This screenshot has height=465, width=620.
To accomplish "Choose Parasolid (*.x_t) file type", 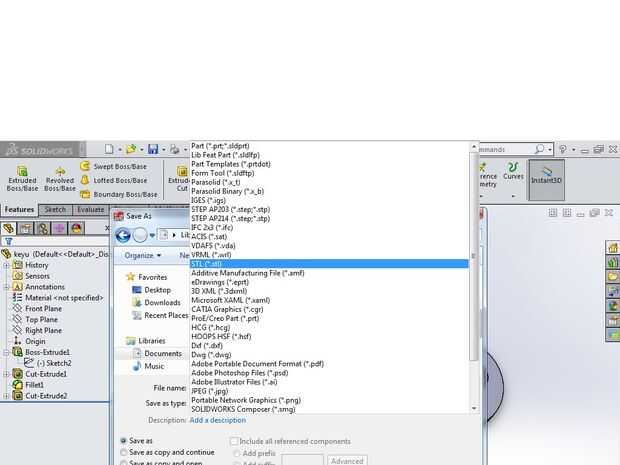I will [x=329, y=182].
